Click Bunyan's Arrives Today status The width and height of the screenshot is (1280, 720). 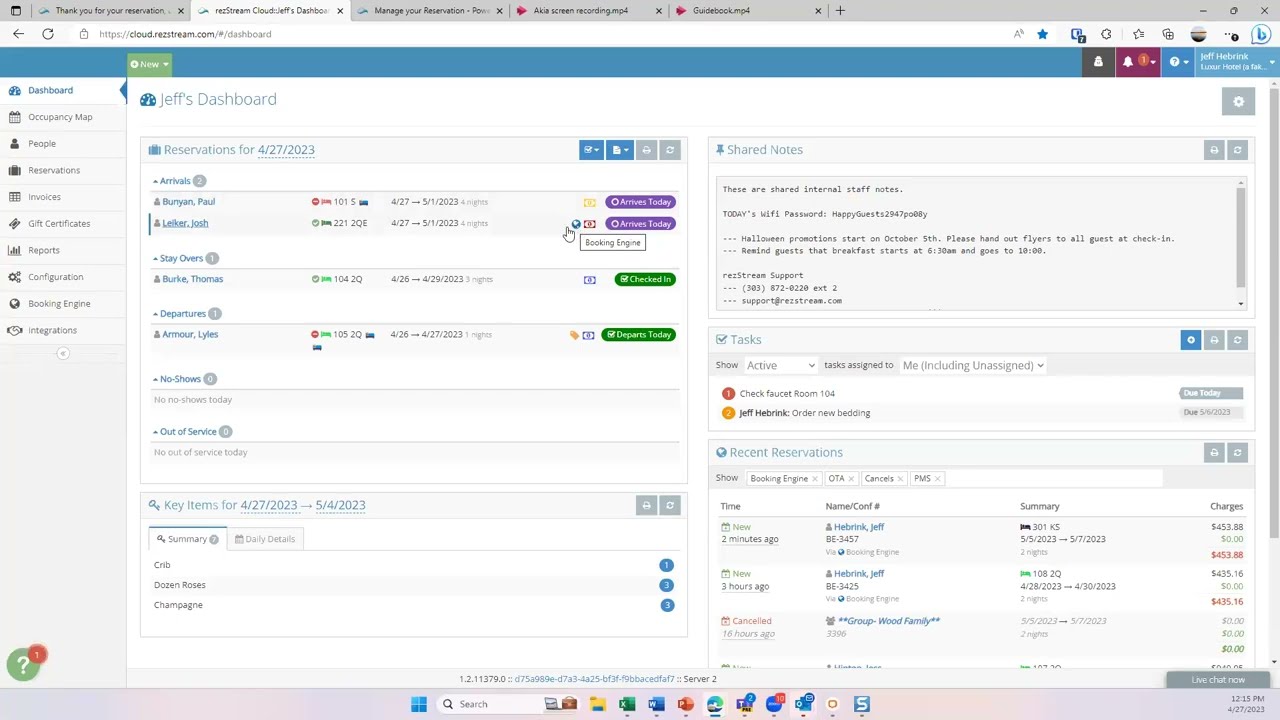click(640, 202)
